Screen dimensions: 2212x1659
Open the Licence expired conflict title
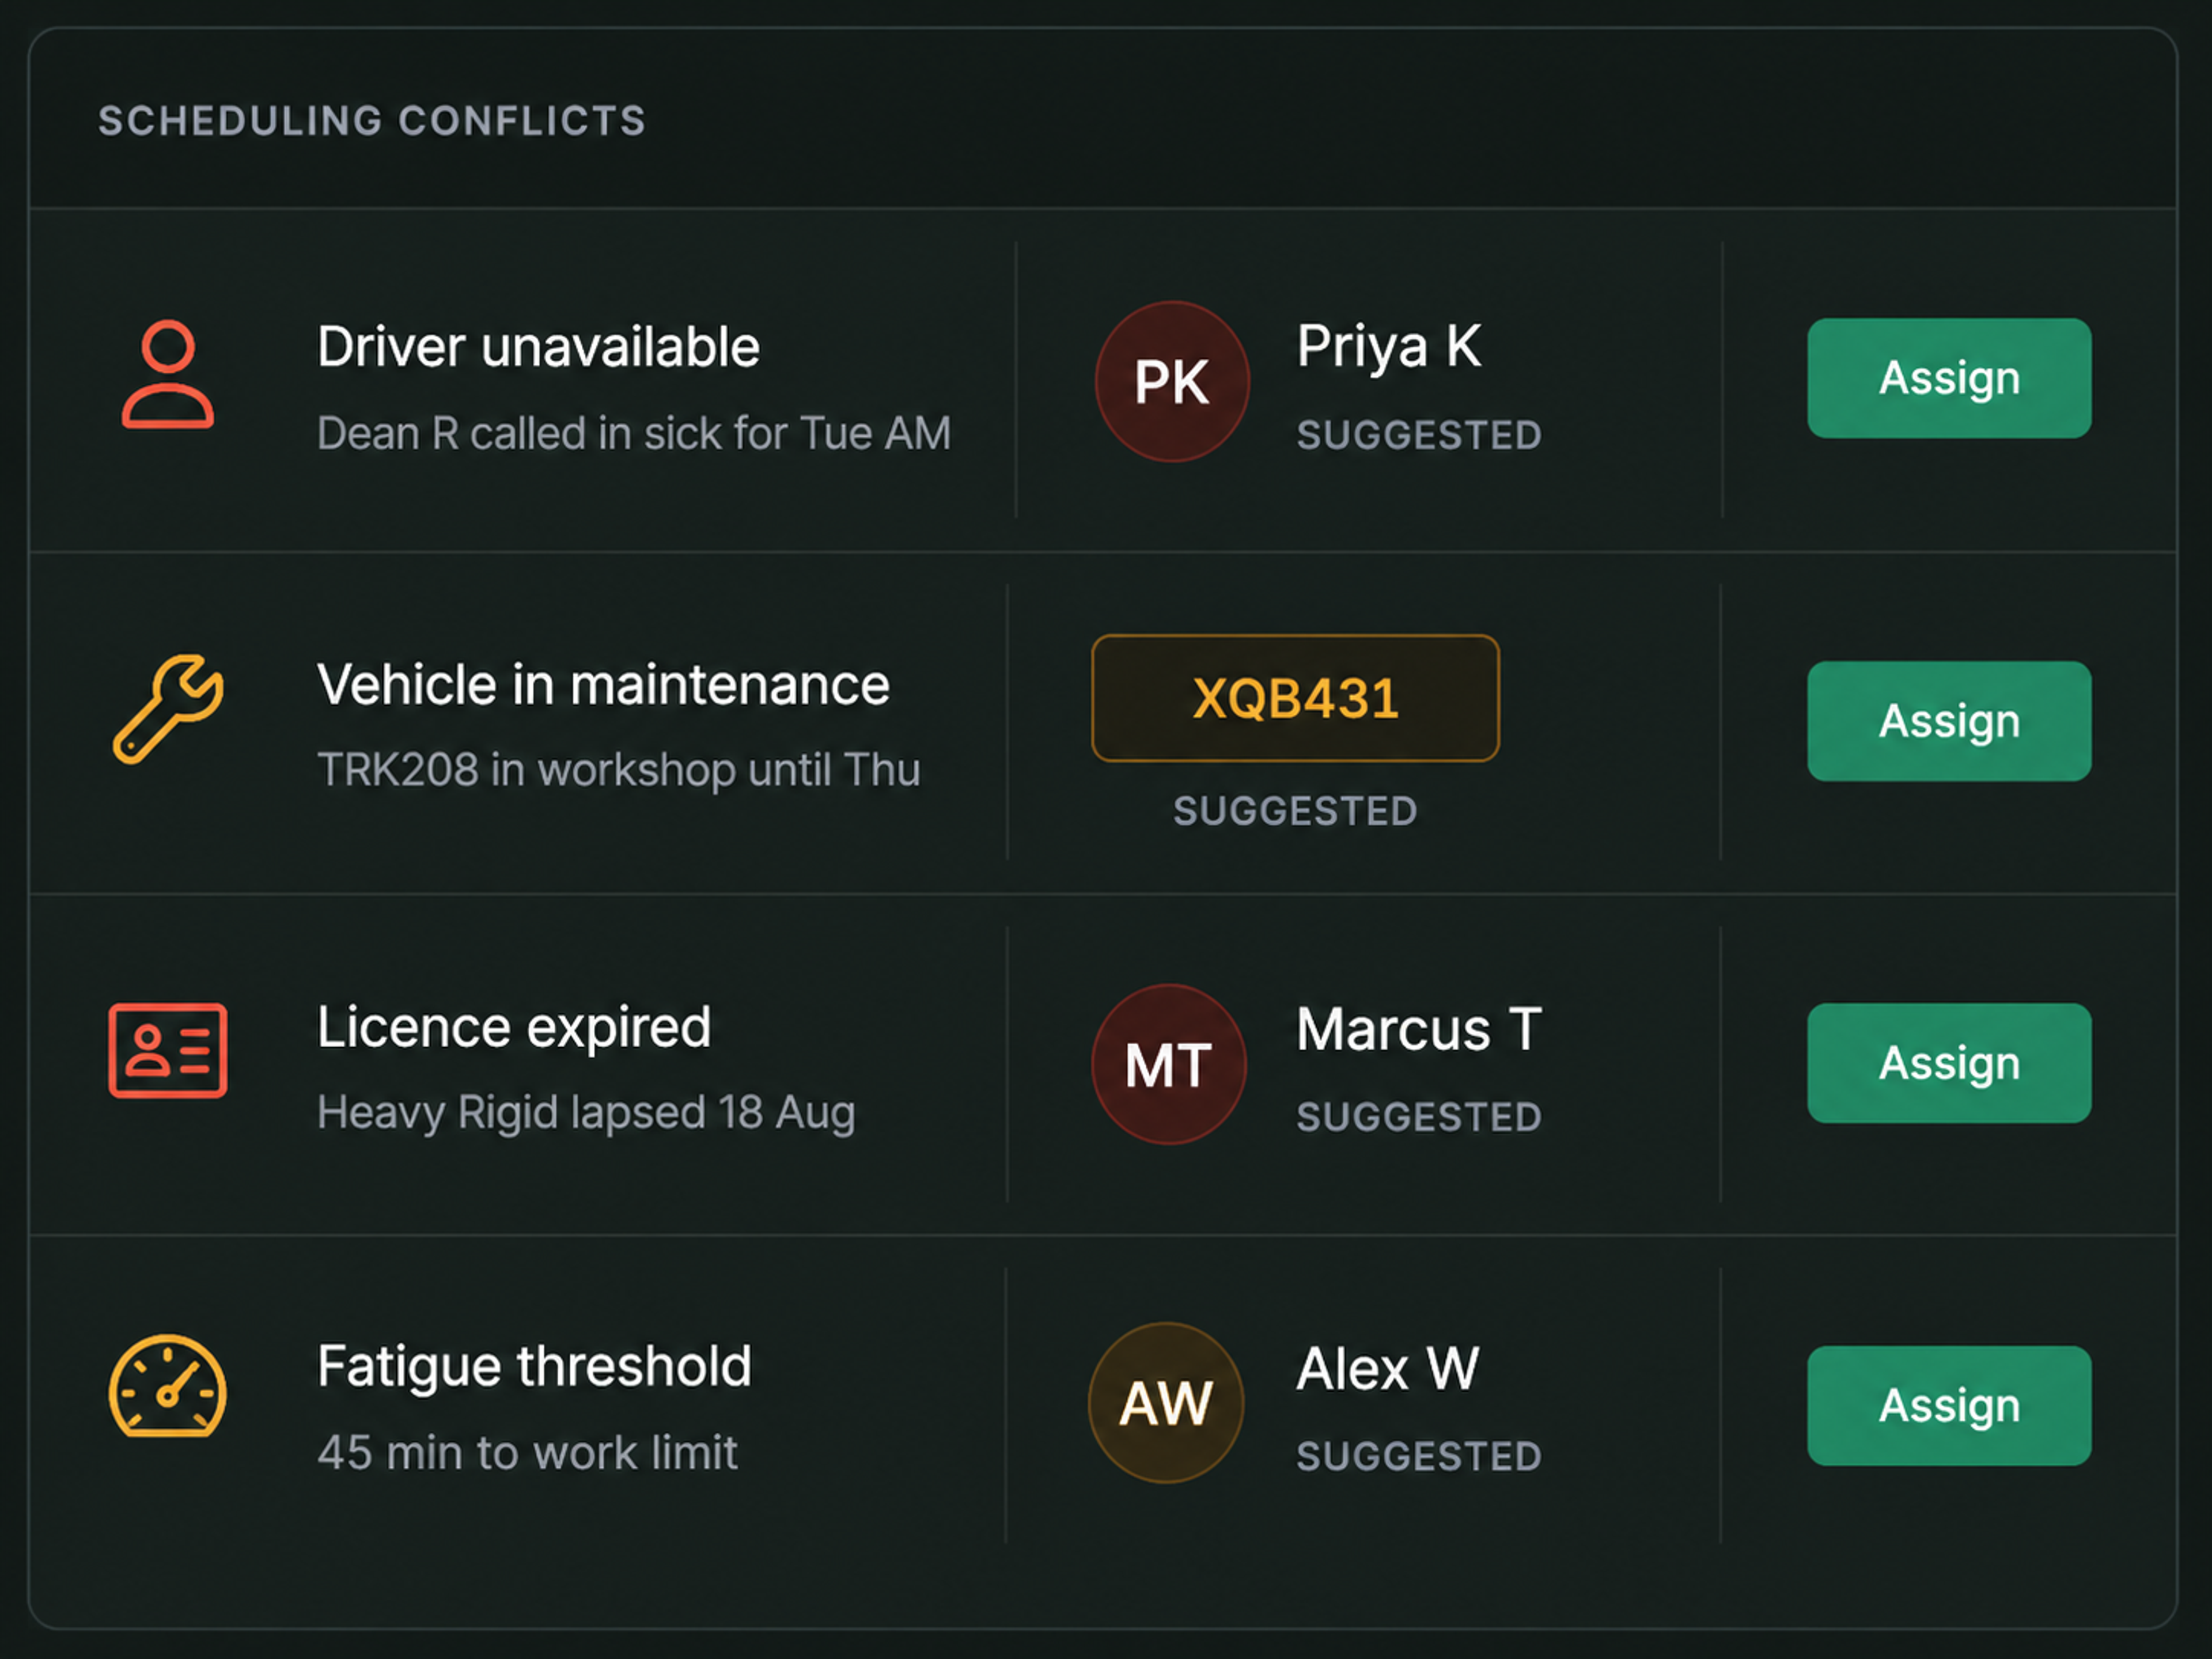pos(514,1028)
